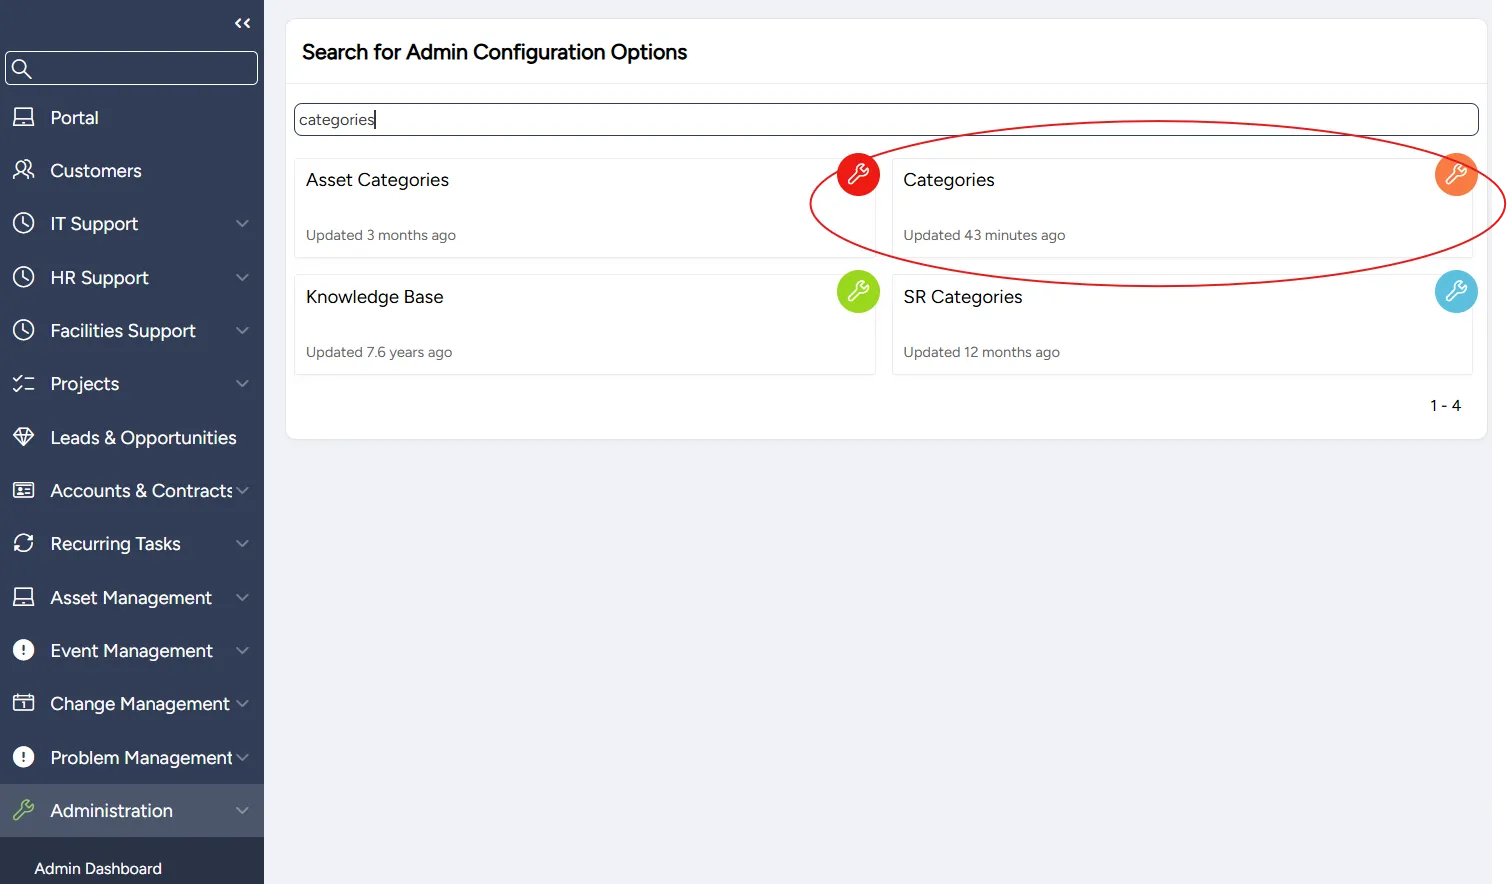Click the orange wrench icon on Categories
The width and height of the screenshot is (1507, 884).
[1456, 174]
